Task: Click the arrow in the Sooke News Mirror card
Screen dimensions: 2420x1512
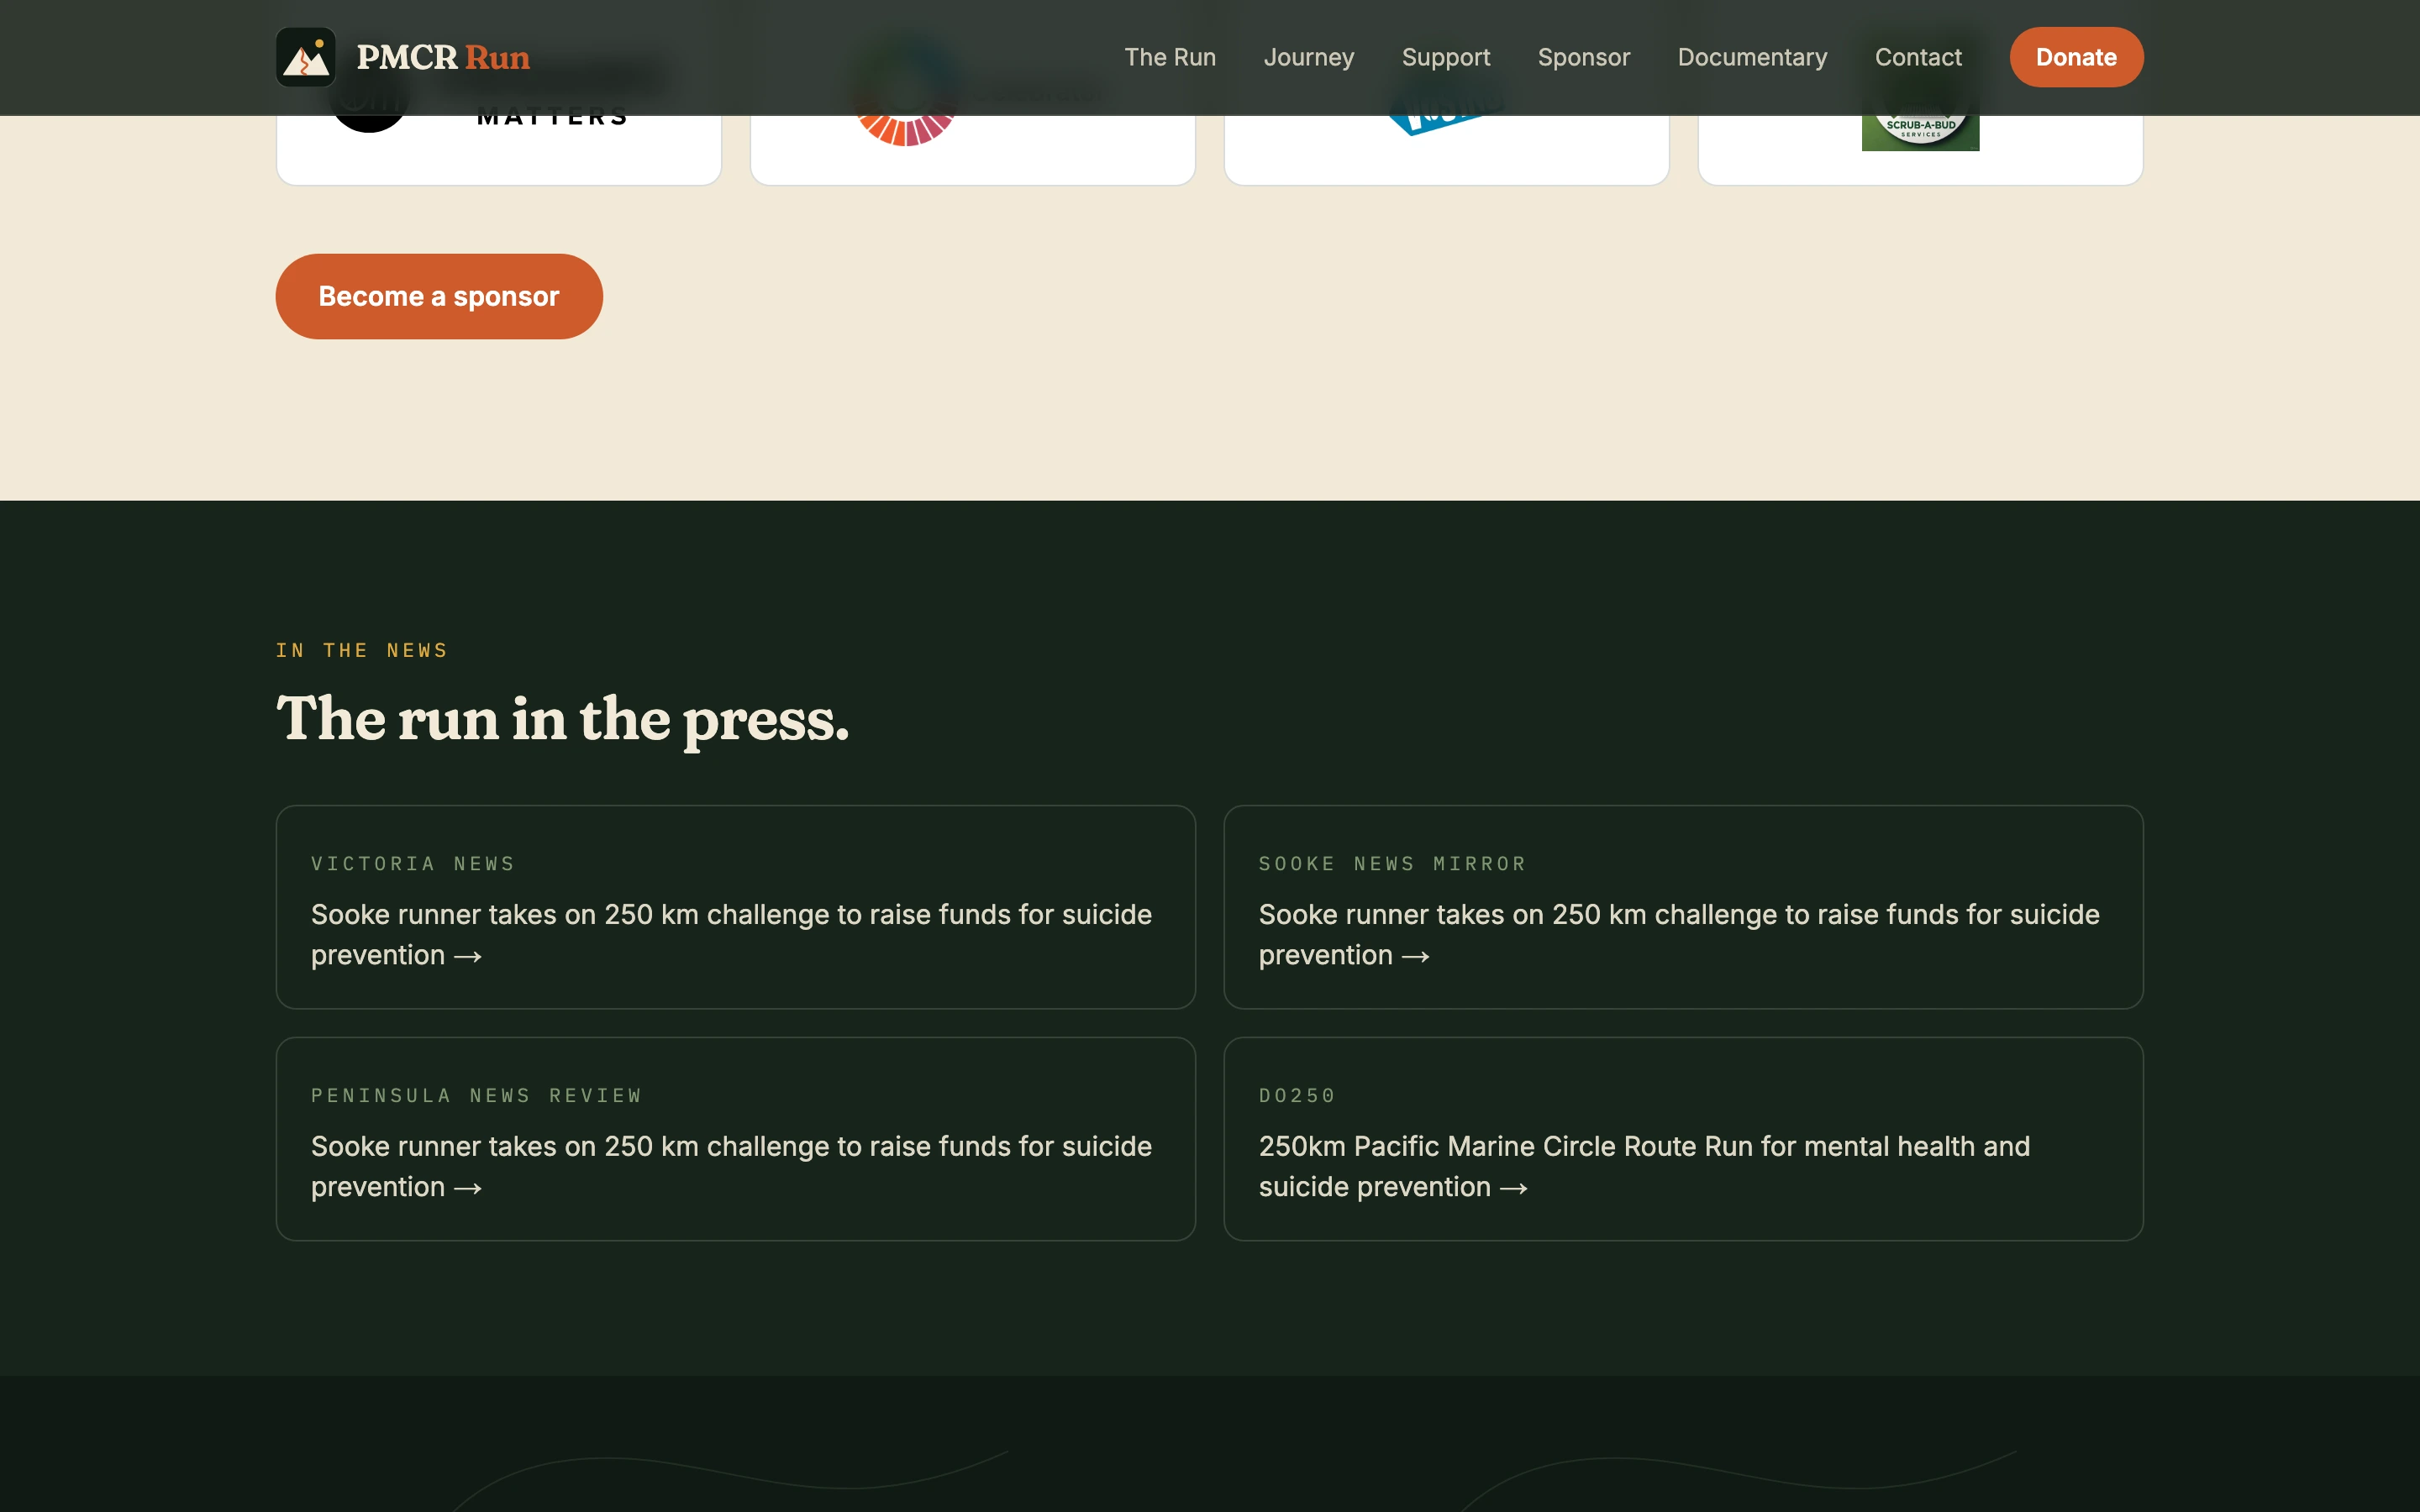Action: (1415, 957)
